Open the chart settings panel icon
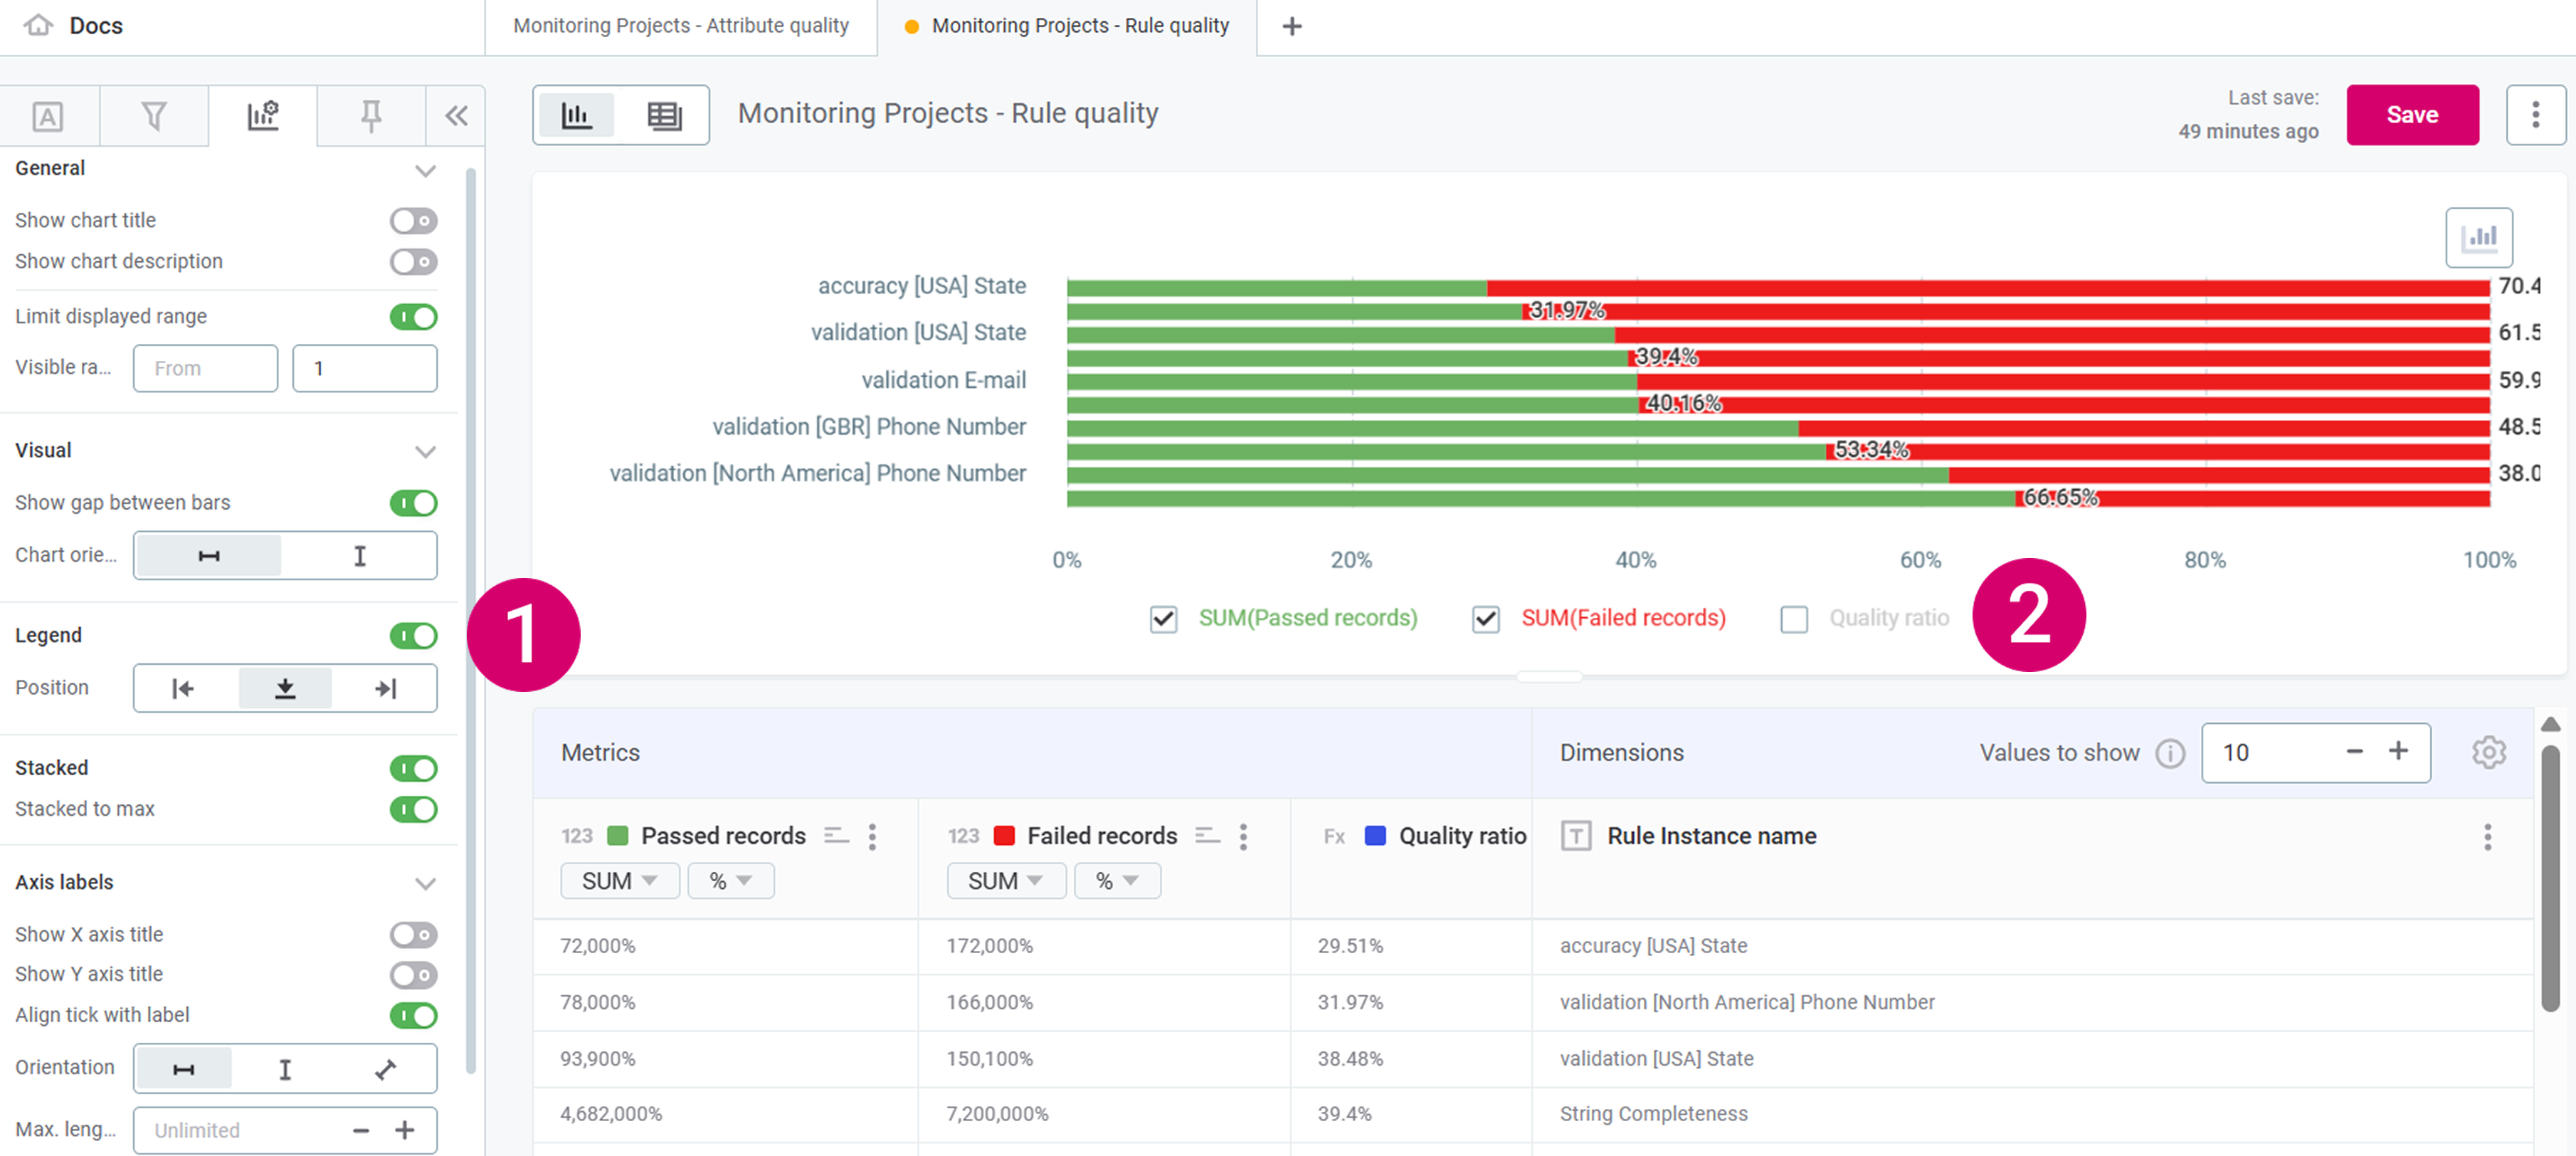 [263, 115]
